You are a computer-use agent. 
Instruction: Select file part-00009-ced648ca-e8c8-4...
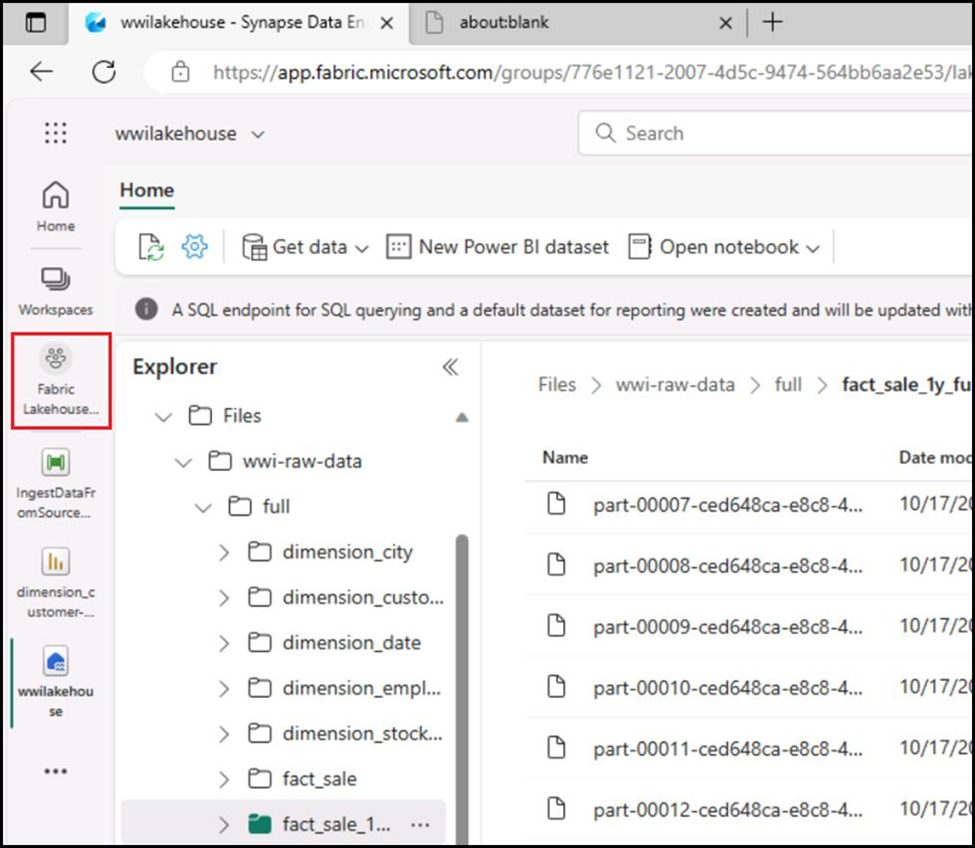tap(728, 627)
